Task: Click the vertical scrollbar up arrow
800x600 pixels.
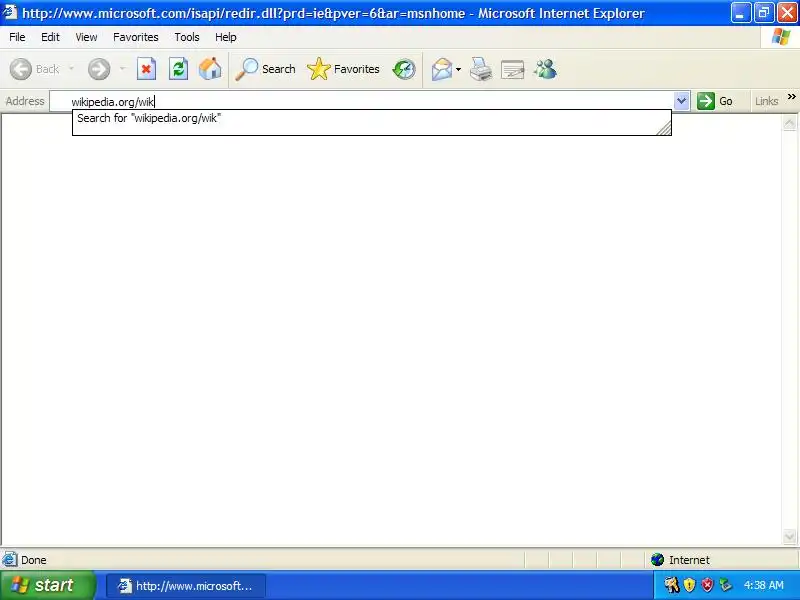Action: [x=789, y=123]
